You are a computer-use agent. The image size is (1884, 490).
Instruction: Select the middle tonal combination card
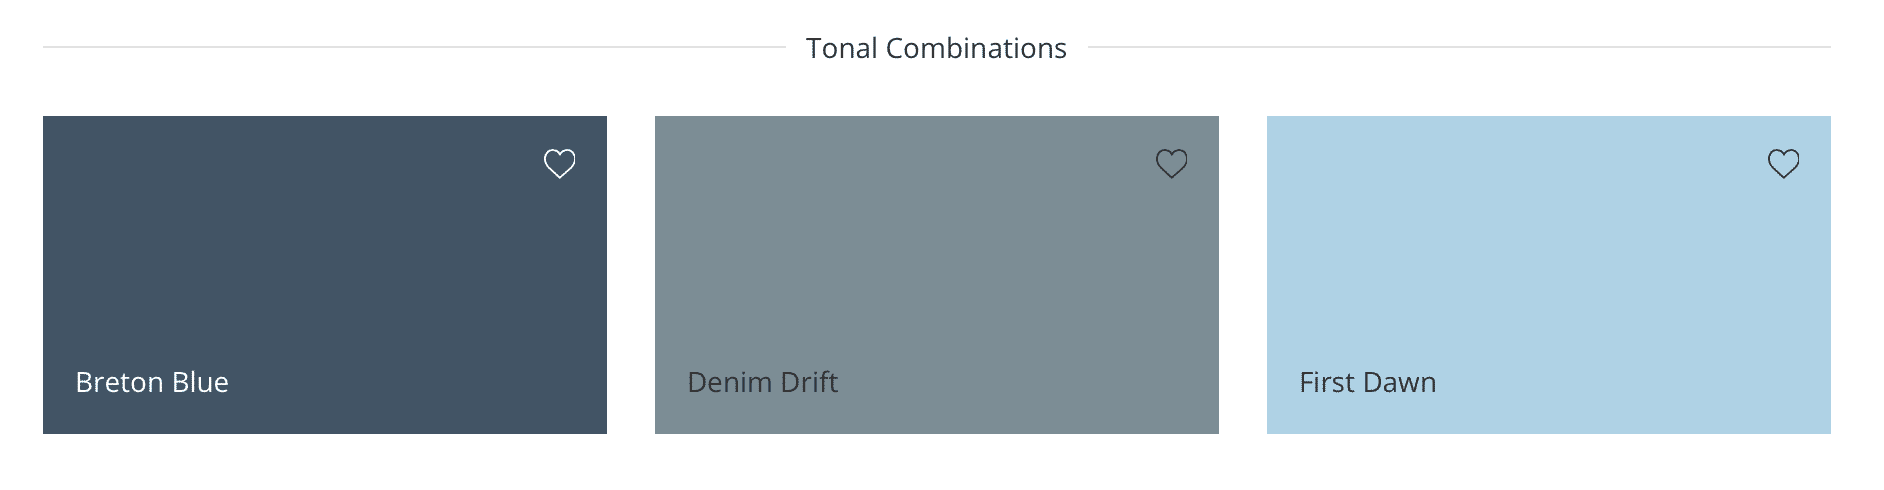(937, 275)
